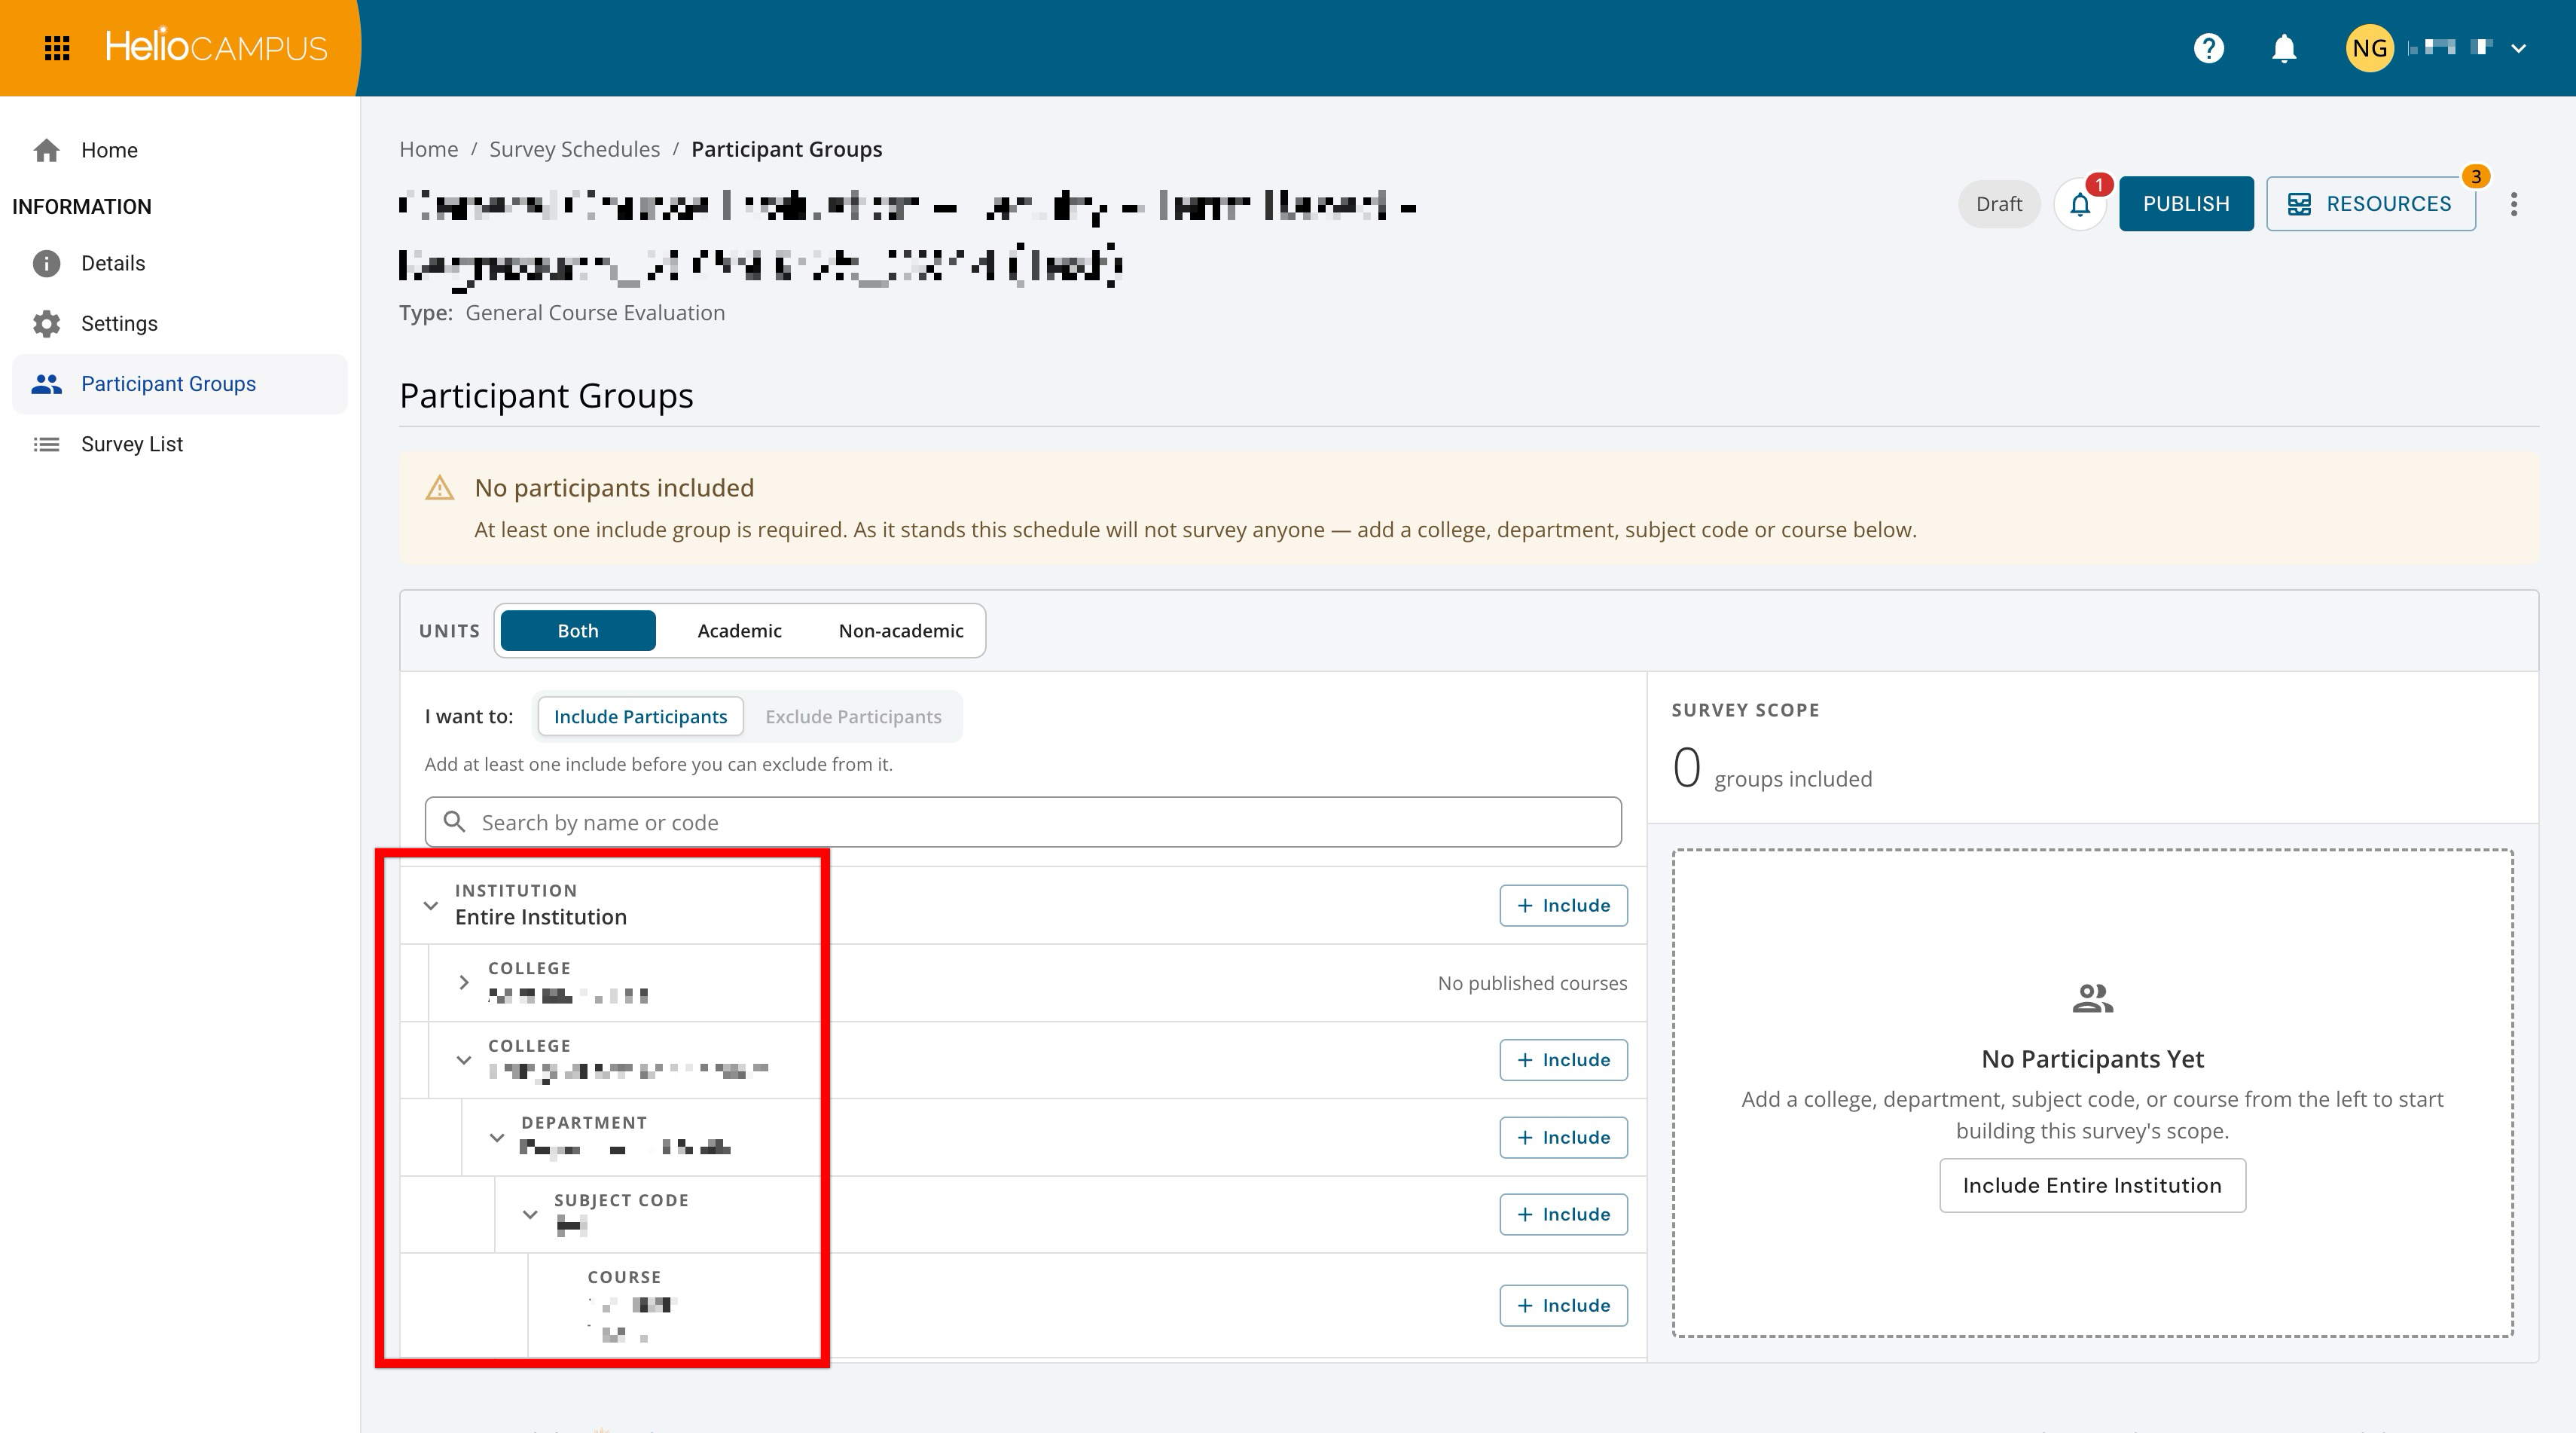Click Include on the Department row
Viewport: 2576px width, 1433px height.
coord(1563,1137)
